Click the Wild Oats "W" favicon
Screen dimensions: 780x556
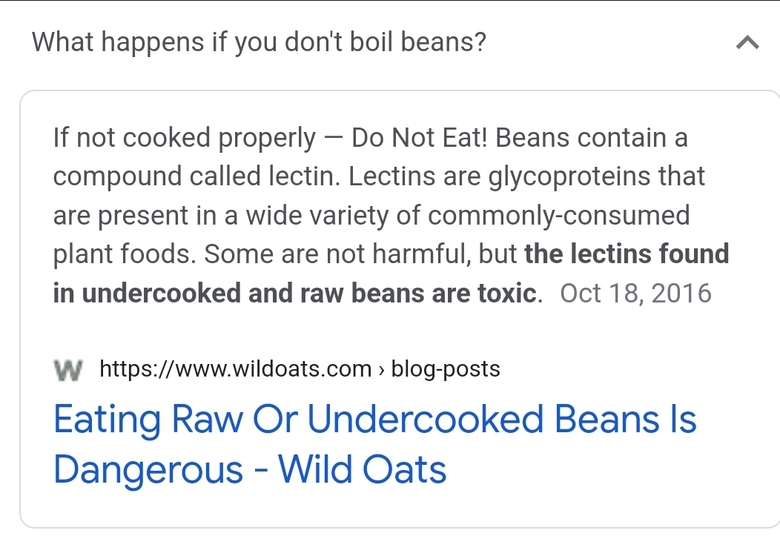67,370
